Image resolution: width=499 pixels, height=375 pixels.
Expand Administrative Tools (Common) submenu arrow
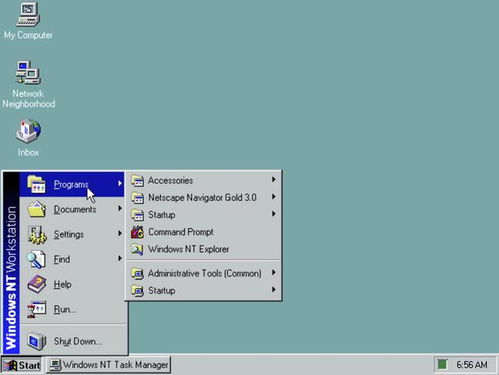click(x=273, y=272)
